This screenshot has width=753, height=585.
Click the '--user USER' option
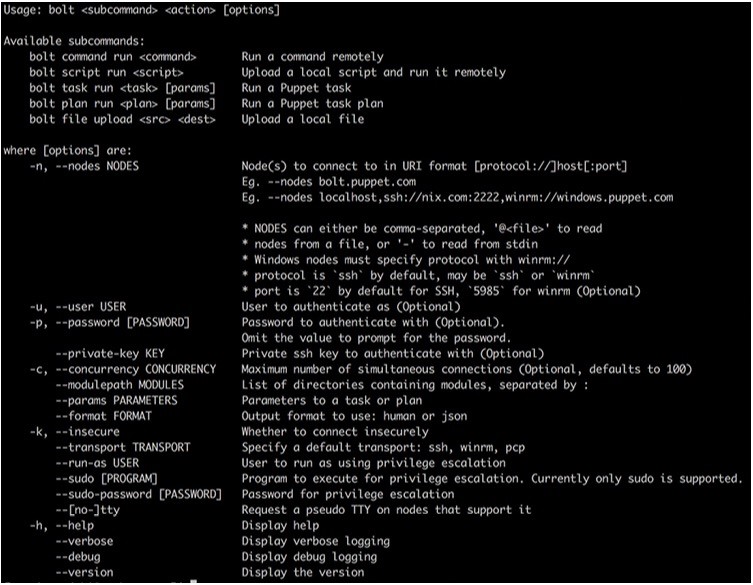(91, 307)
